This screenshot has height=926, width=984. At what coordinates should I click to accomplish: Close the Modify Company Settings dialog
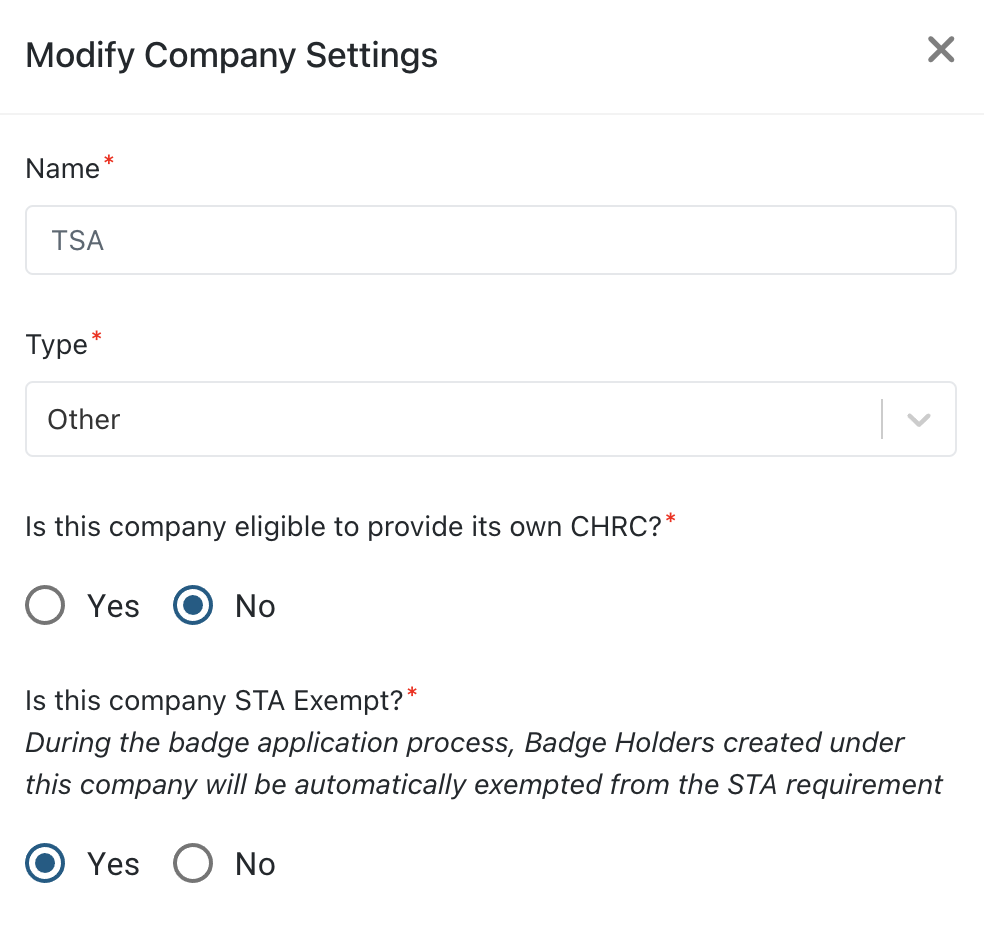point(941,50)
